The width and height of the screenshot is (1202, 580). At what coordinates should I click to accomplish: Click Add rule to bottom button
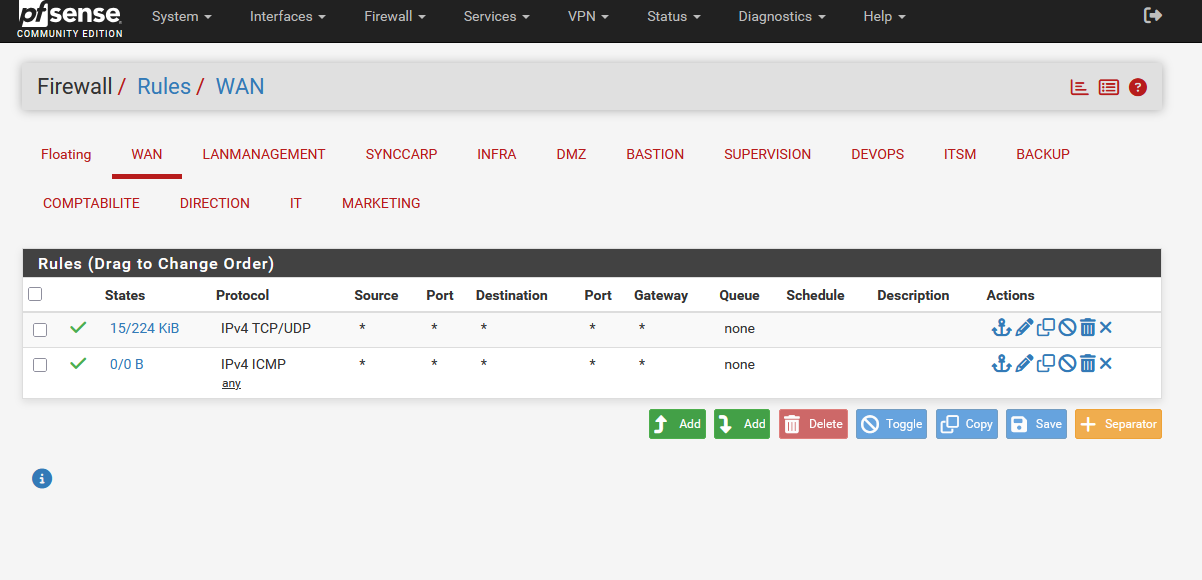click(742, 424)
